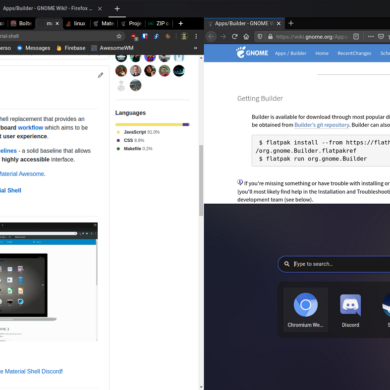Click the 'Getting Builder' heading

(x=260, y=98)
